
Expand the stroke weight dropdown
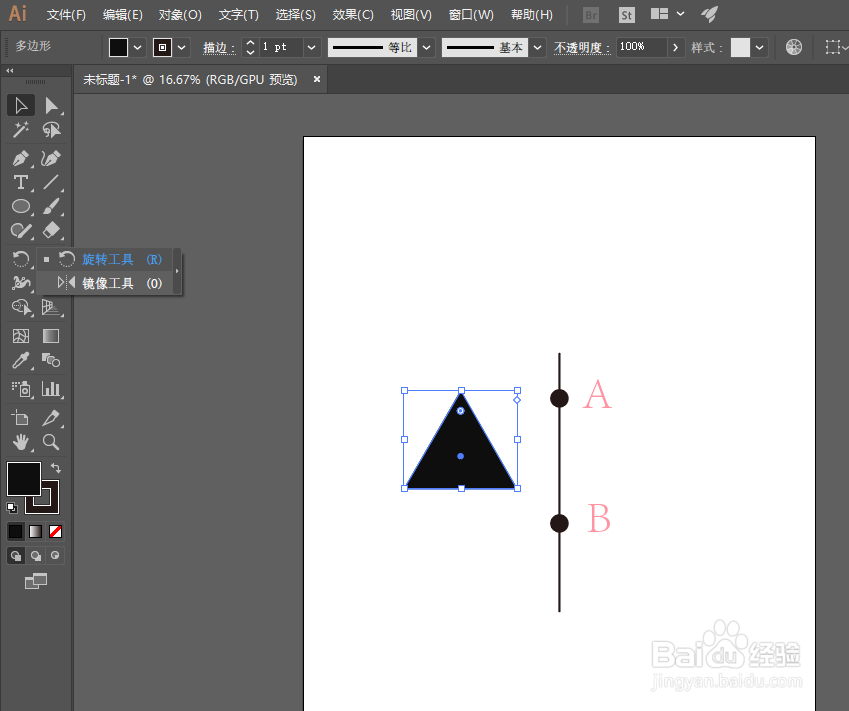(312, 48)
